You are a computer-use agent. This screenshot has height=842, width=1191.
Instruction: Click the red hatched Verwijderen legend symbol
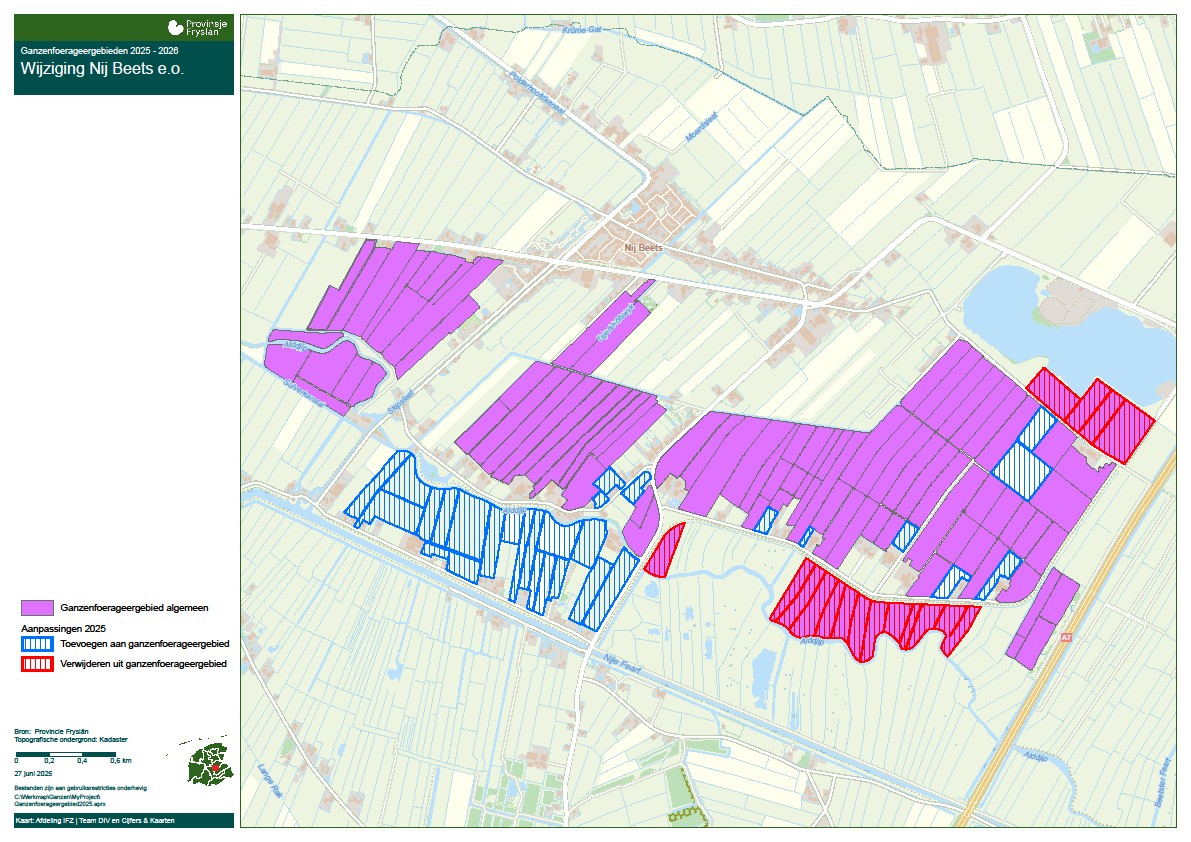click(x=37, y=664)
